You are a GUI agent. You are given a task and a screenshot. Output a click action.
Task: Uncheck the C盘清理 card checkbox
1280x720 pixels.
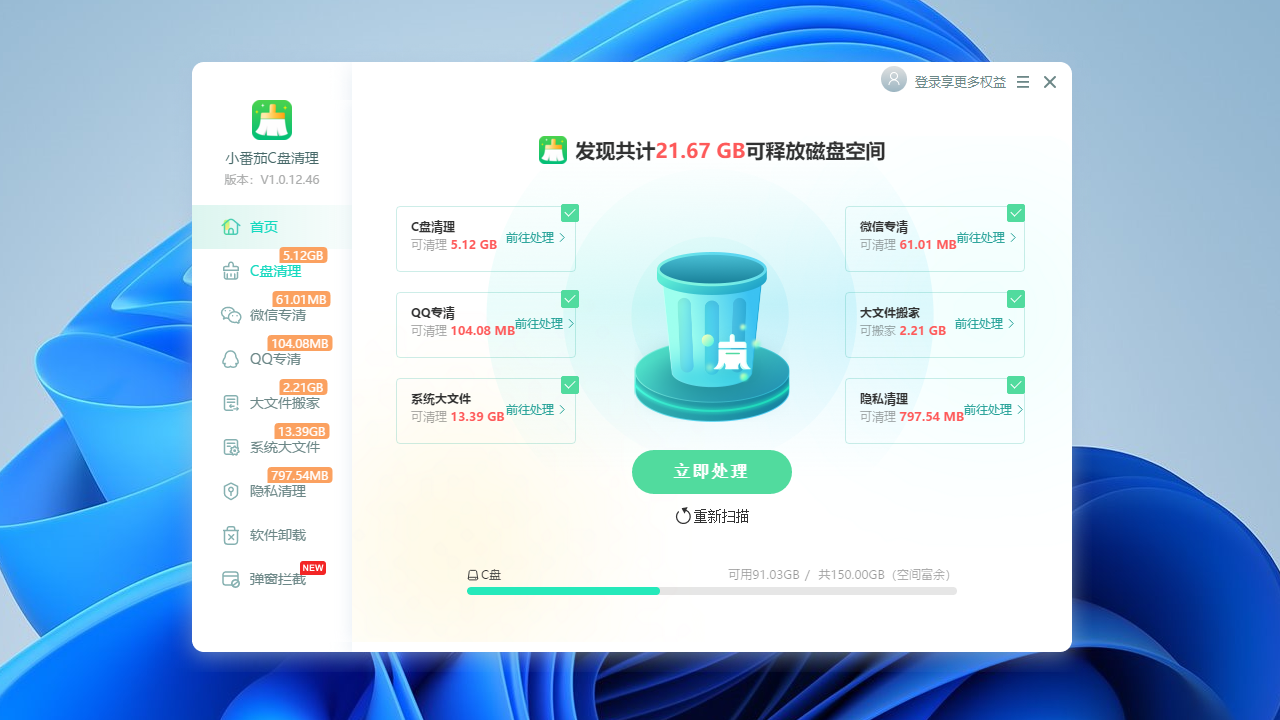(x=569, y=213)
